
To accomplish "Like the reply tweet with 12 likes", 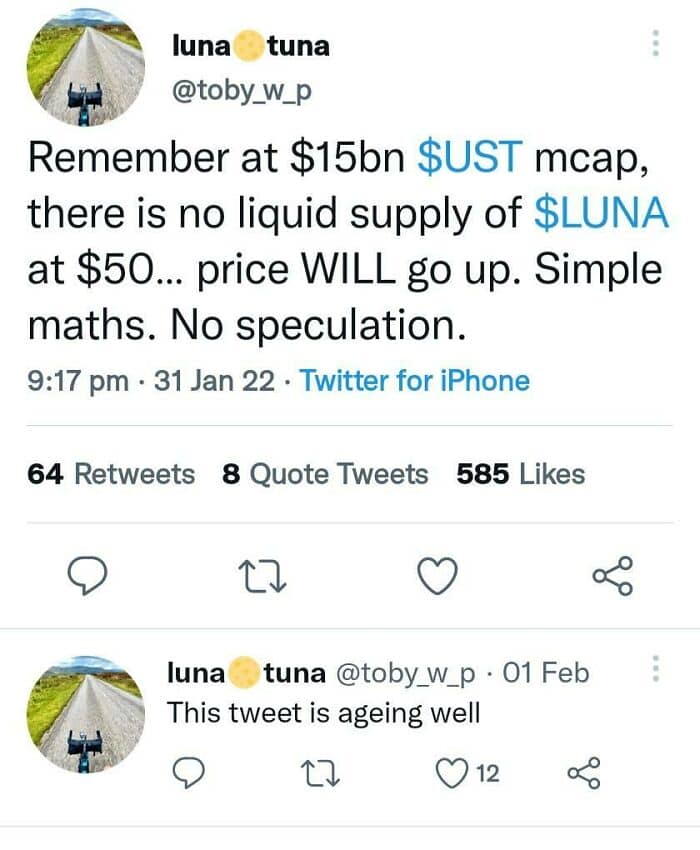I will point(452,772).
